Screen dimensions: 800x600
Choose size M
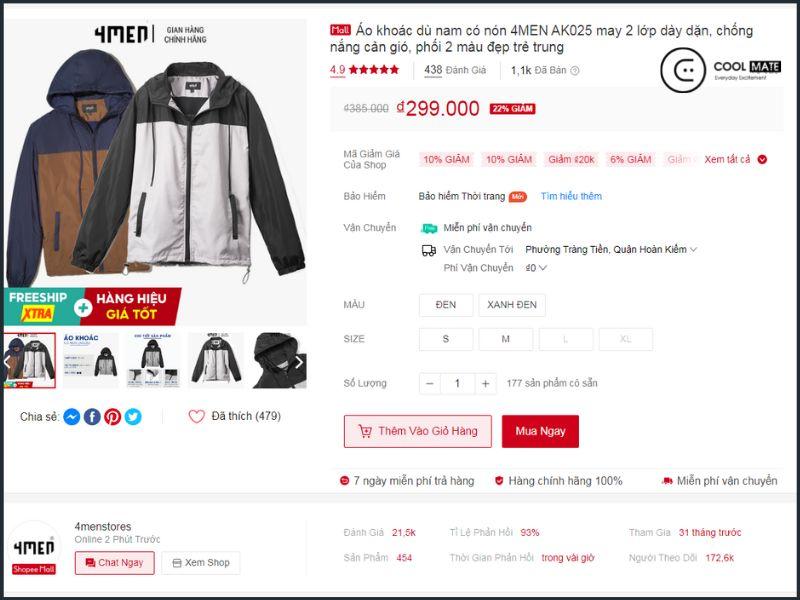(506, 339)
